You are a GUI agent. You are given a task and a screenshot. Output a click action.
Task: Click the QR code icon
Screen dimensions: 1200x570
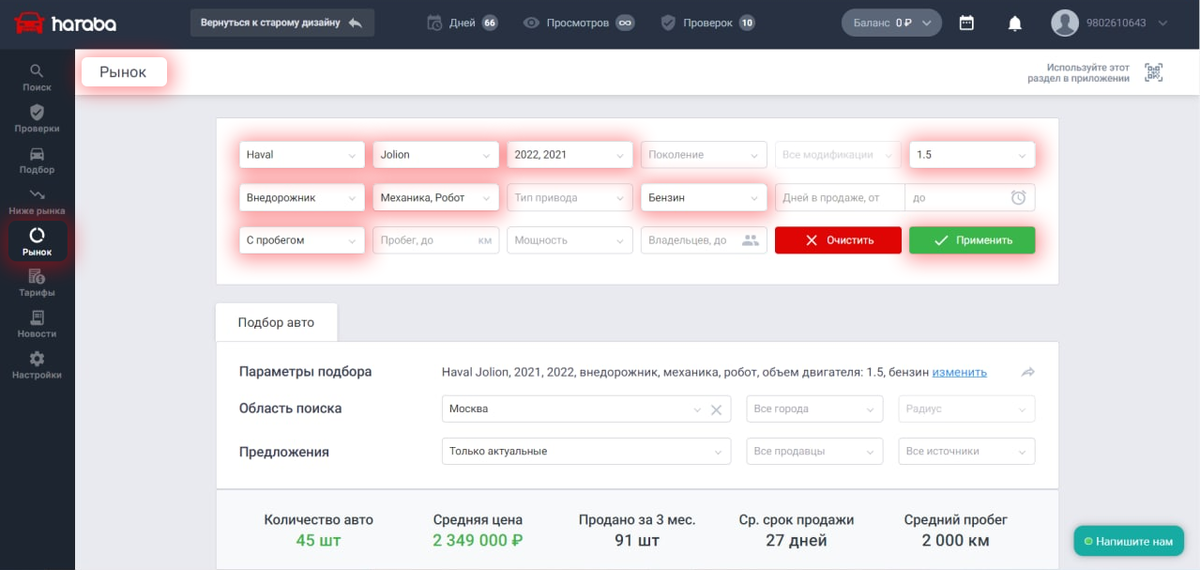coord(1154,72)
